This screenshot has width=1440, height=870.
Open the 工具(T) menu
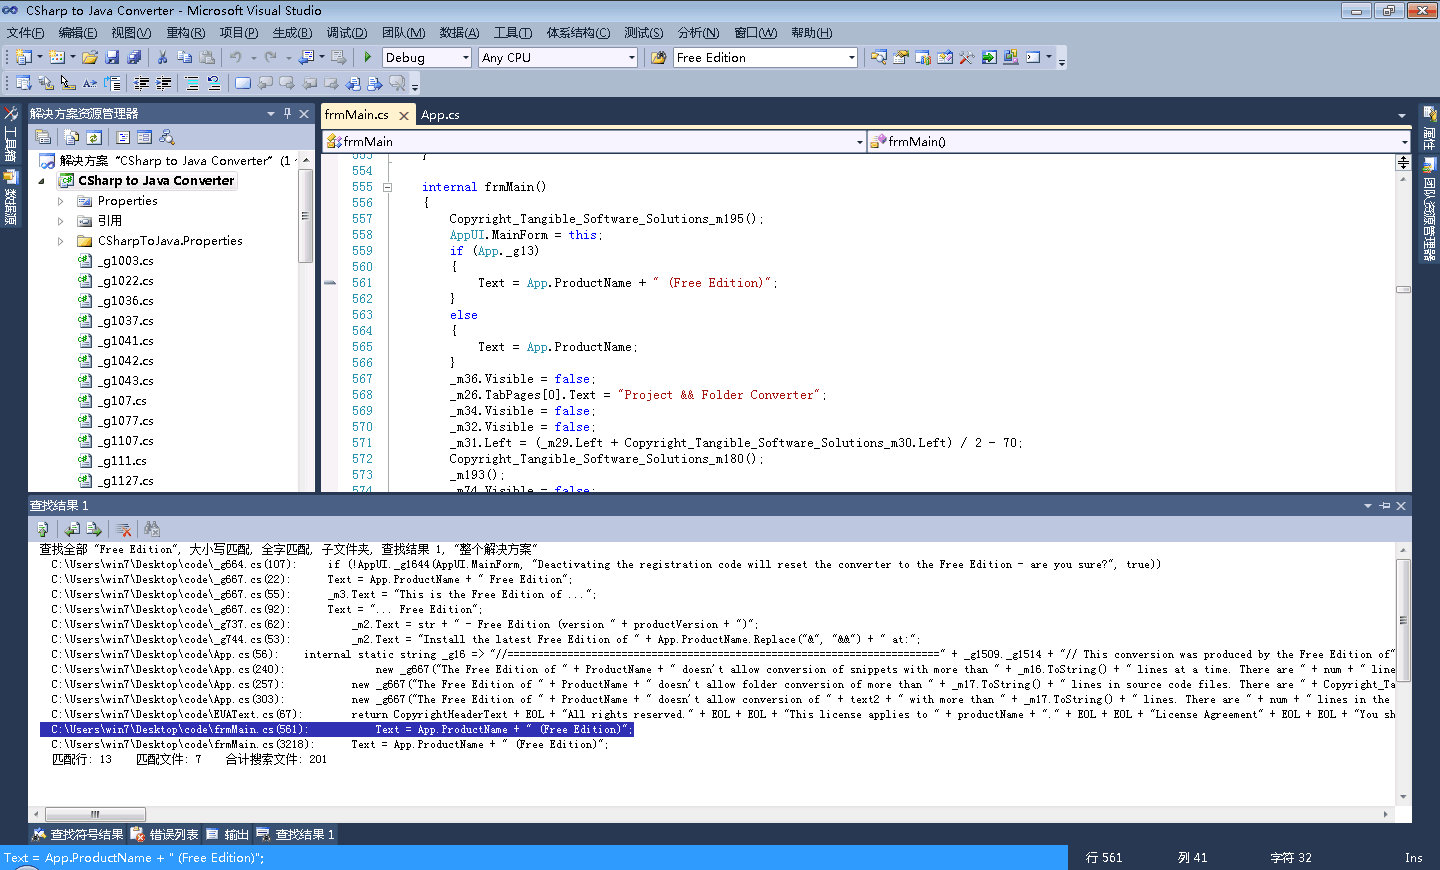(x=512, y=33)
